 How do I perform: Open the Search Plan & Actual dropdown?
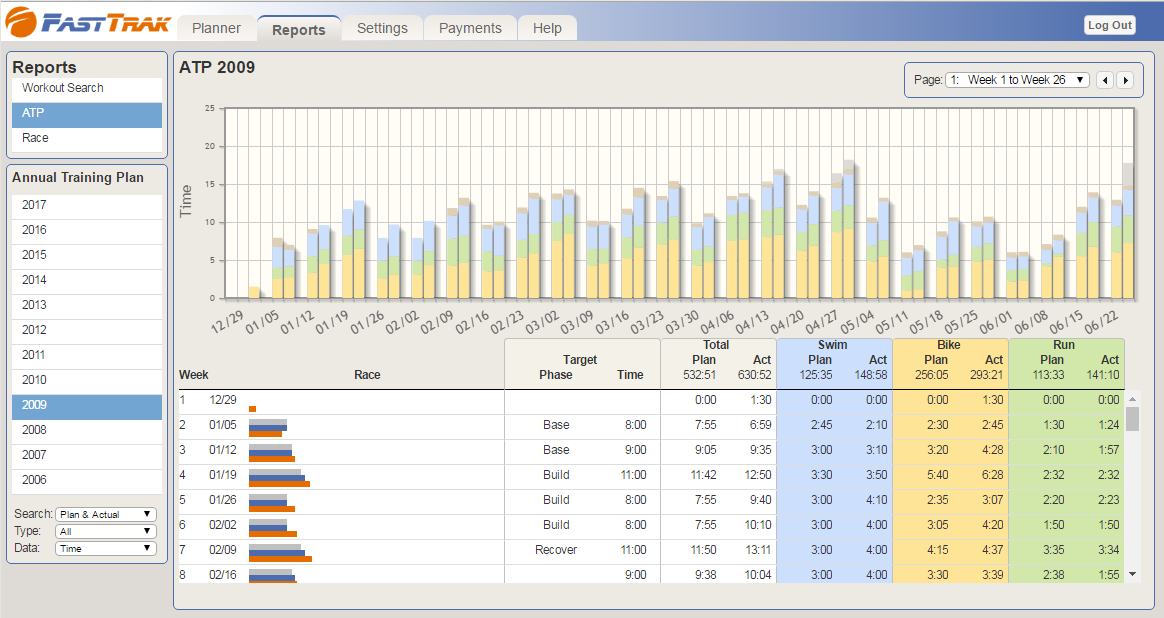click(x=106, y=514)
